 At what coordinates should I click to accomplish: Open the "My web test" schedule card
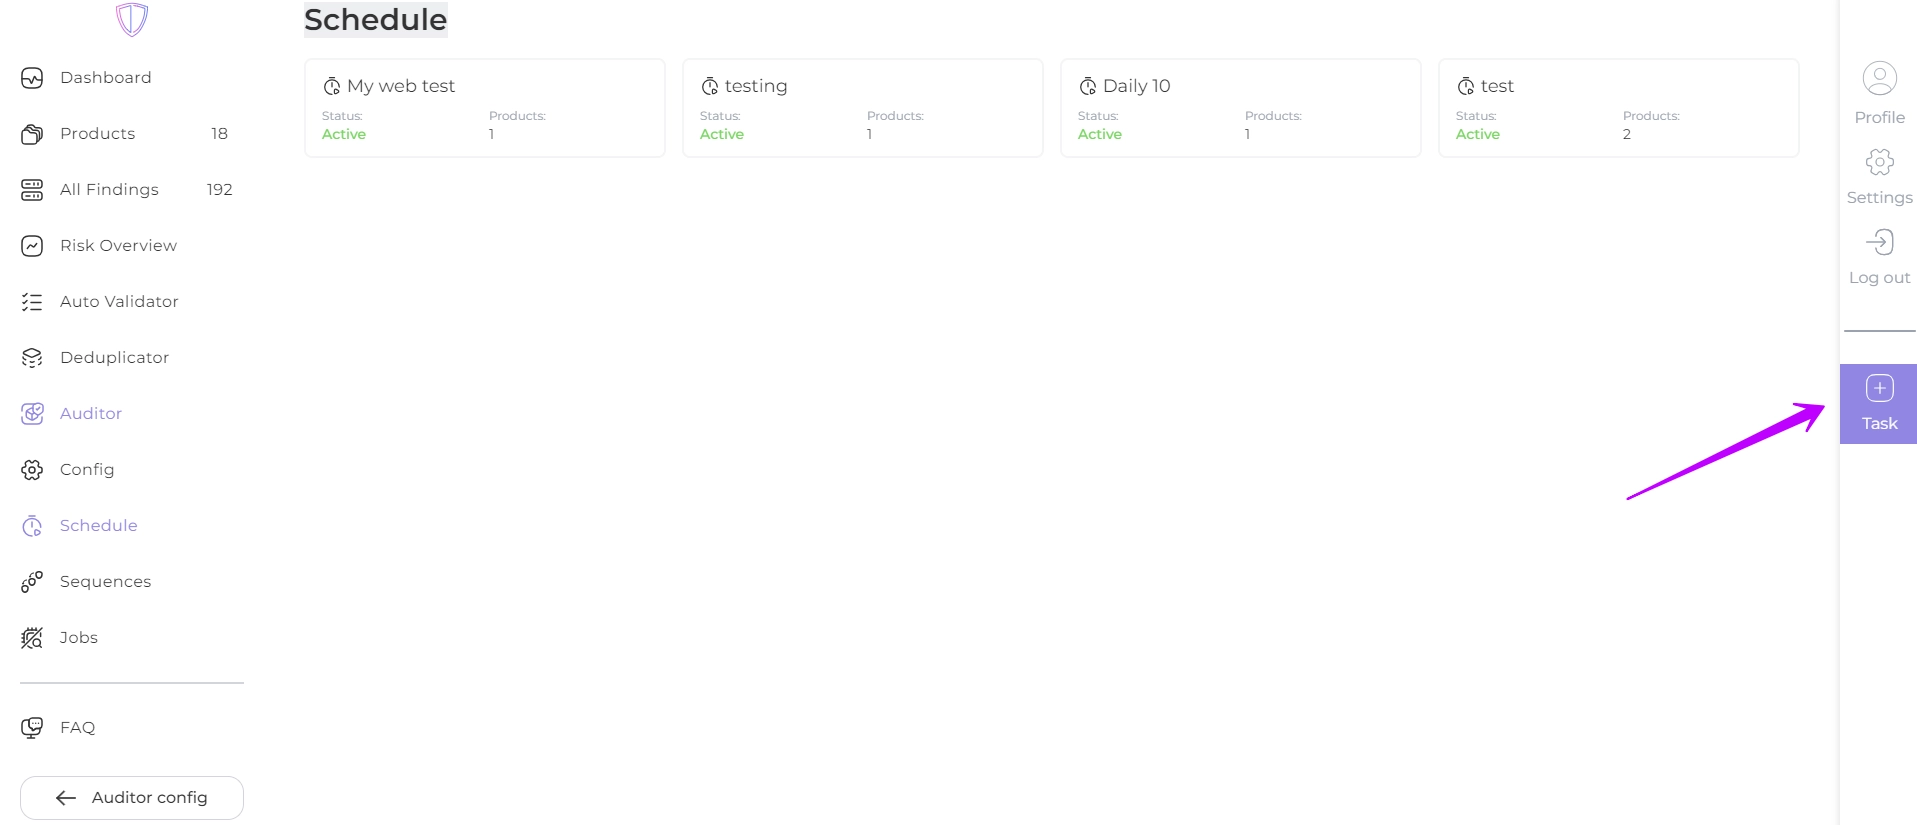(484, 108)
